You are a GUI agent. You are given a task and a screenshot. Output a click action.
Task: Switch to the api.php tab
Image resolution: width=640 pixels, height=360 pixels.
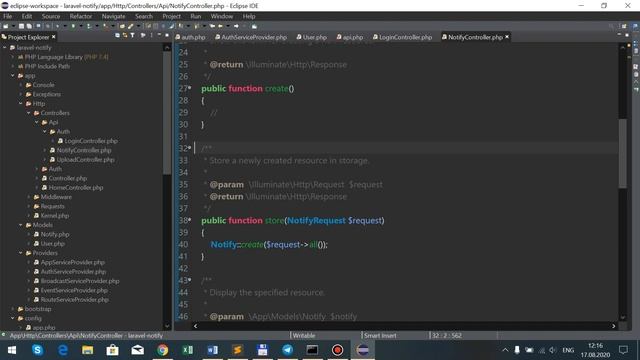pyautogui.click(x=350, y=37)
